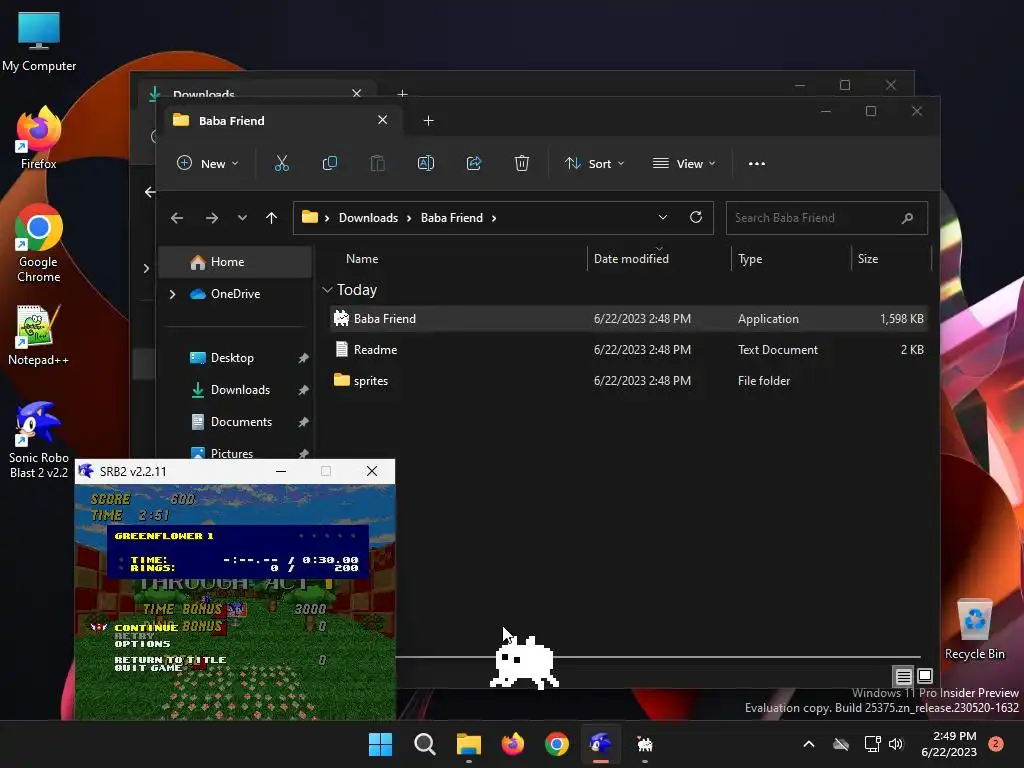Viewport: 1024px width, 768px height.
Task: Select Sonic Robo Blast 2 desktop shortcut
Action: [39, 440]
